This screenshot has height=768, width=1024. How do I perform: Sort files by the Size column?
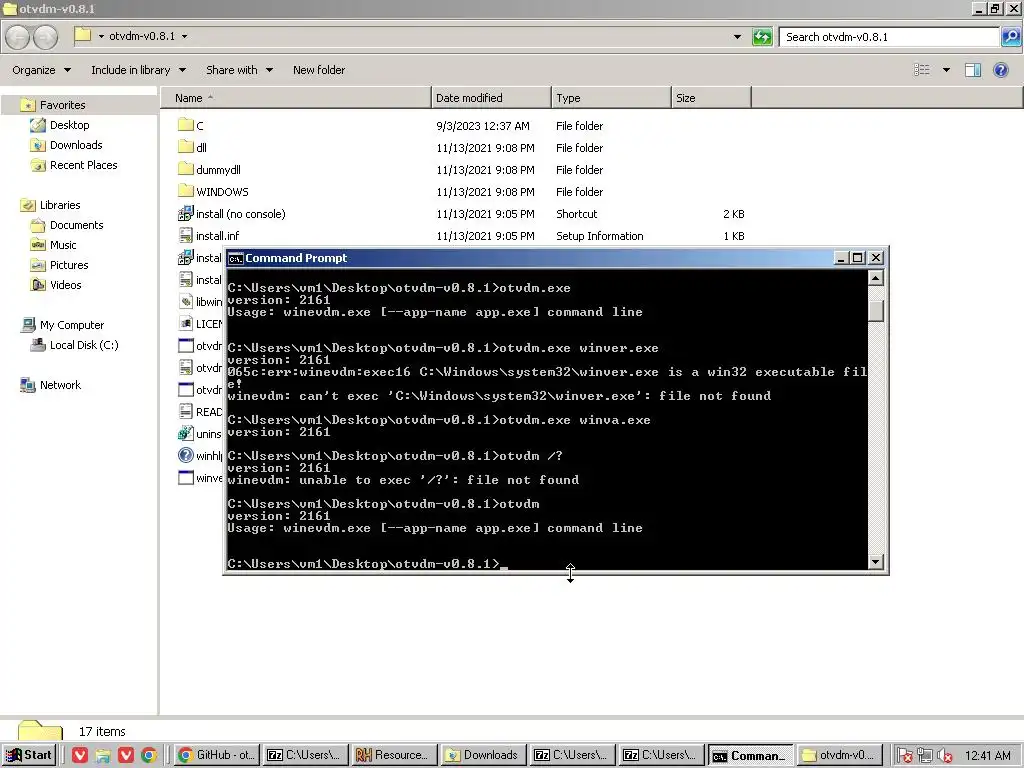(x=711, y=98)
